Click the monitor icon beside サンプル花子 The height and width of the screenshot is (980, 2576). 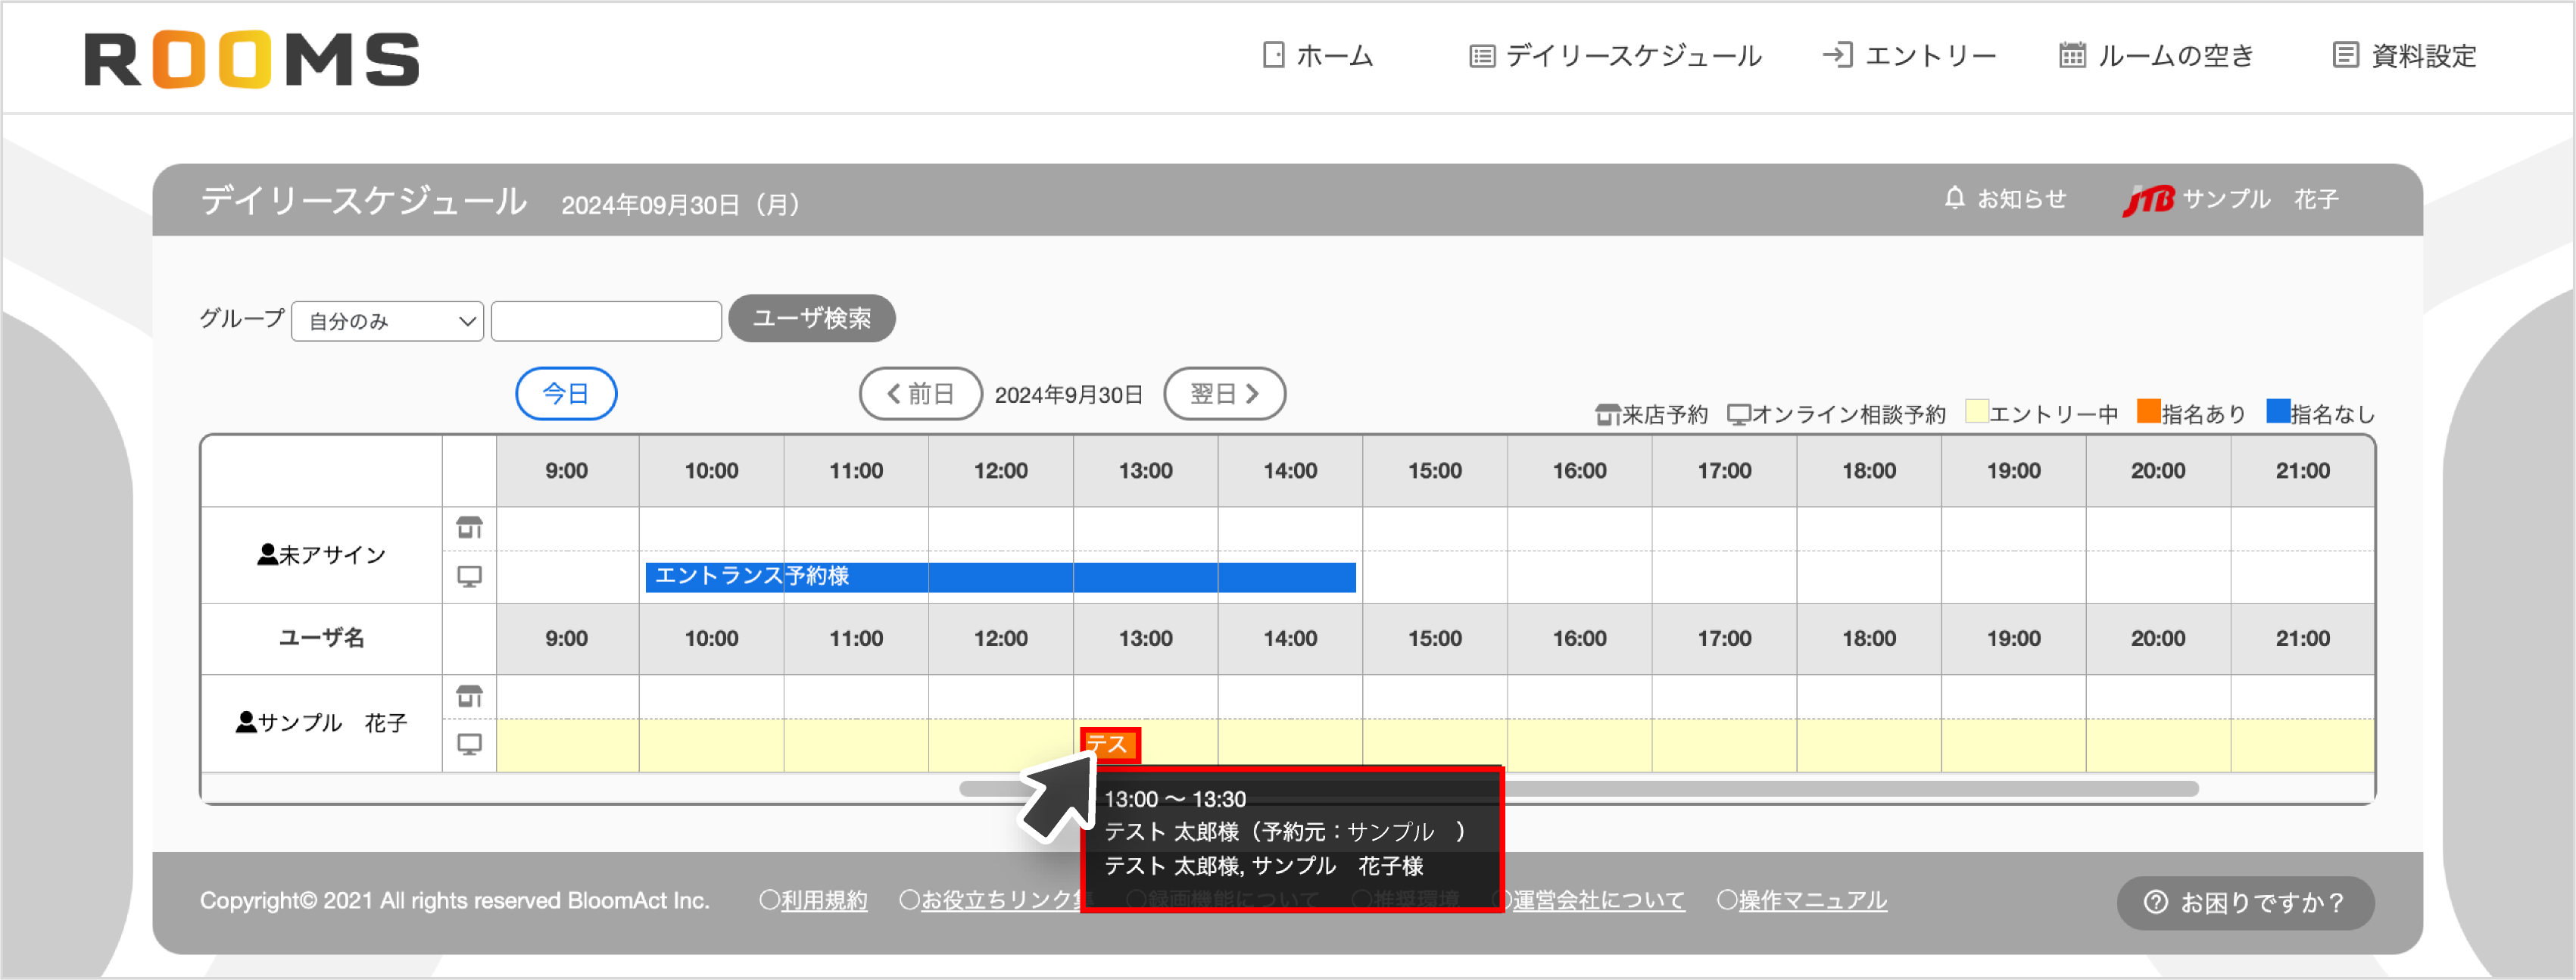pos(470,744)
